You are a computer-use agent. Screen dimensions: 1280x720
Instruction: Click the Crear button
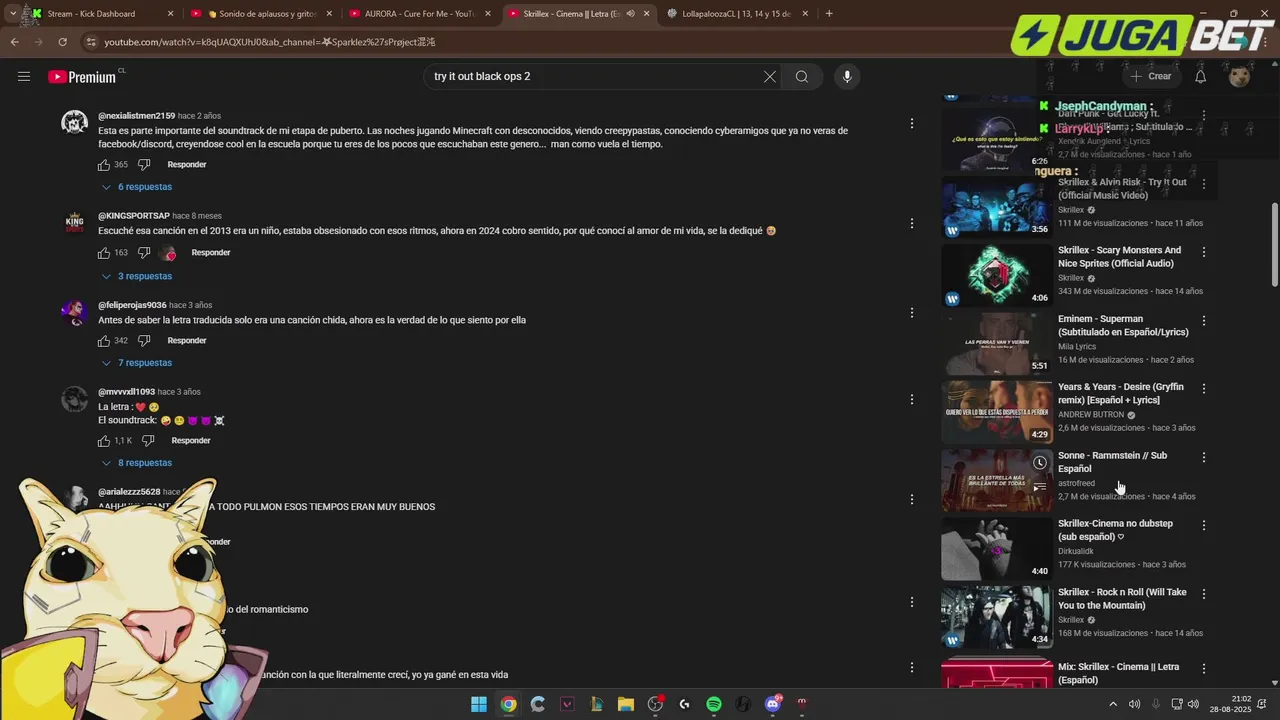pyautogui.click(x=1151, y=76)
